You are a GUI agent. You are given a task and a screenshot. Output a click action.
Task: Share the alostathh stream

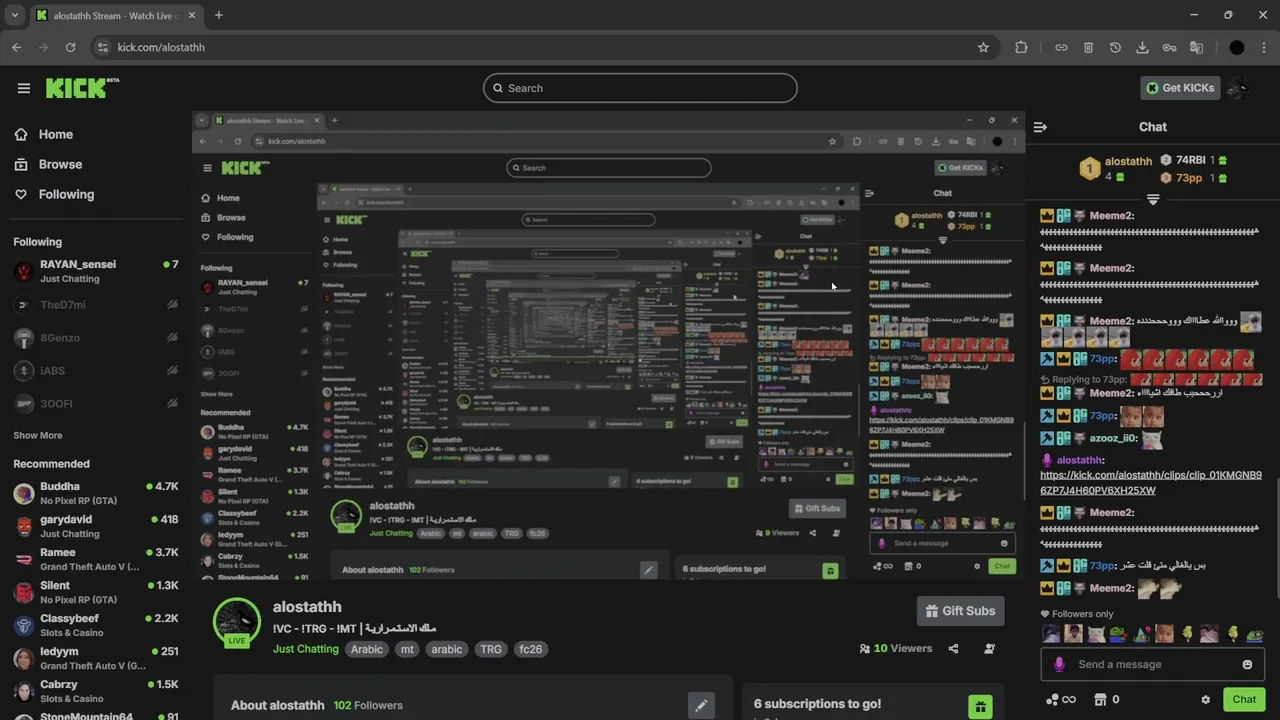point(953,648)
